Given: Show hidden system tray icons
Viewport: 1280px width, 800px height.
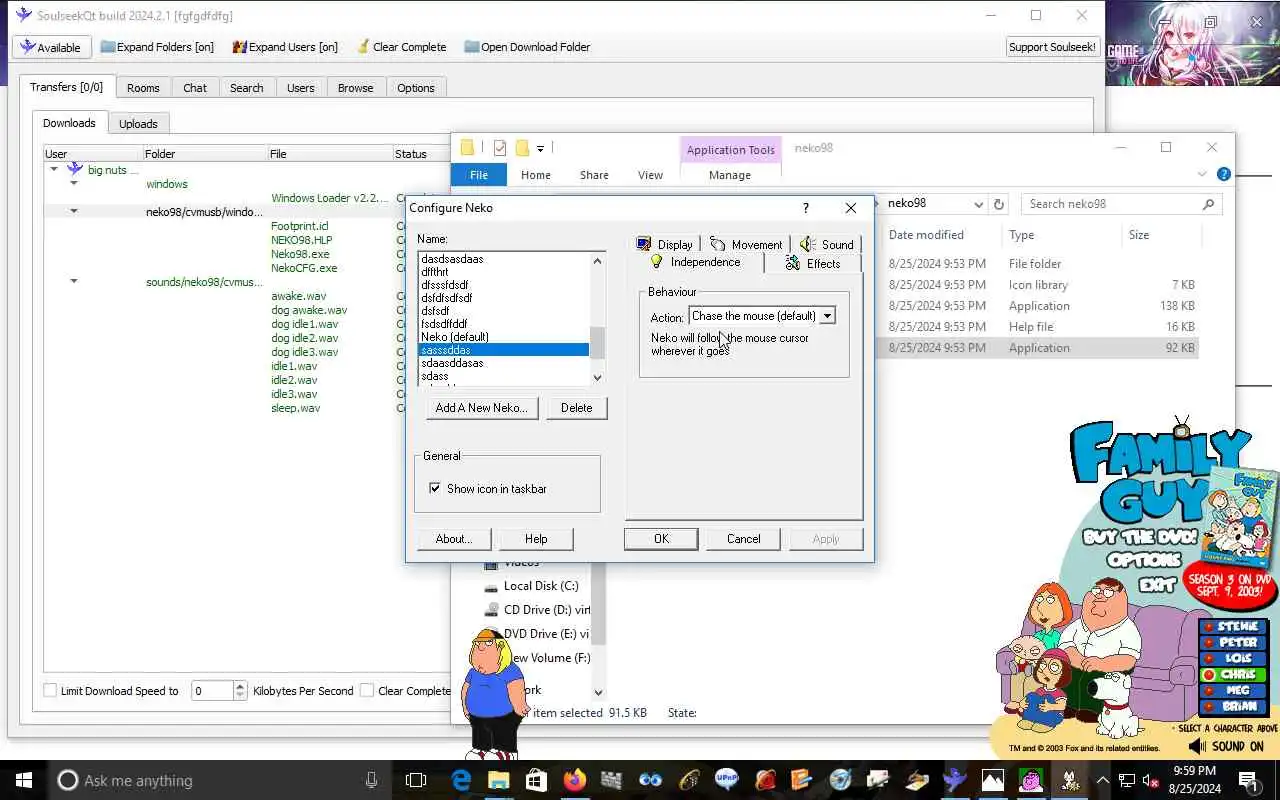Looking at the screenshot, I should coord(1102,780).
